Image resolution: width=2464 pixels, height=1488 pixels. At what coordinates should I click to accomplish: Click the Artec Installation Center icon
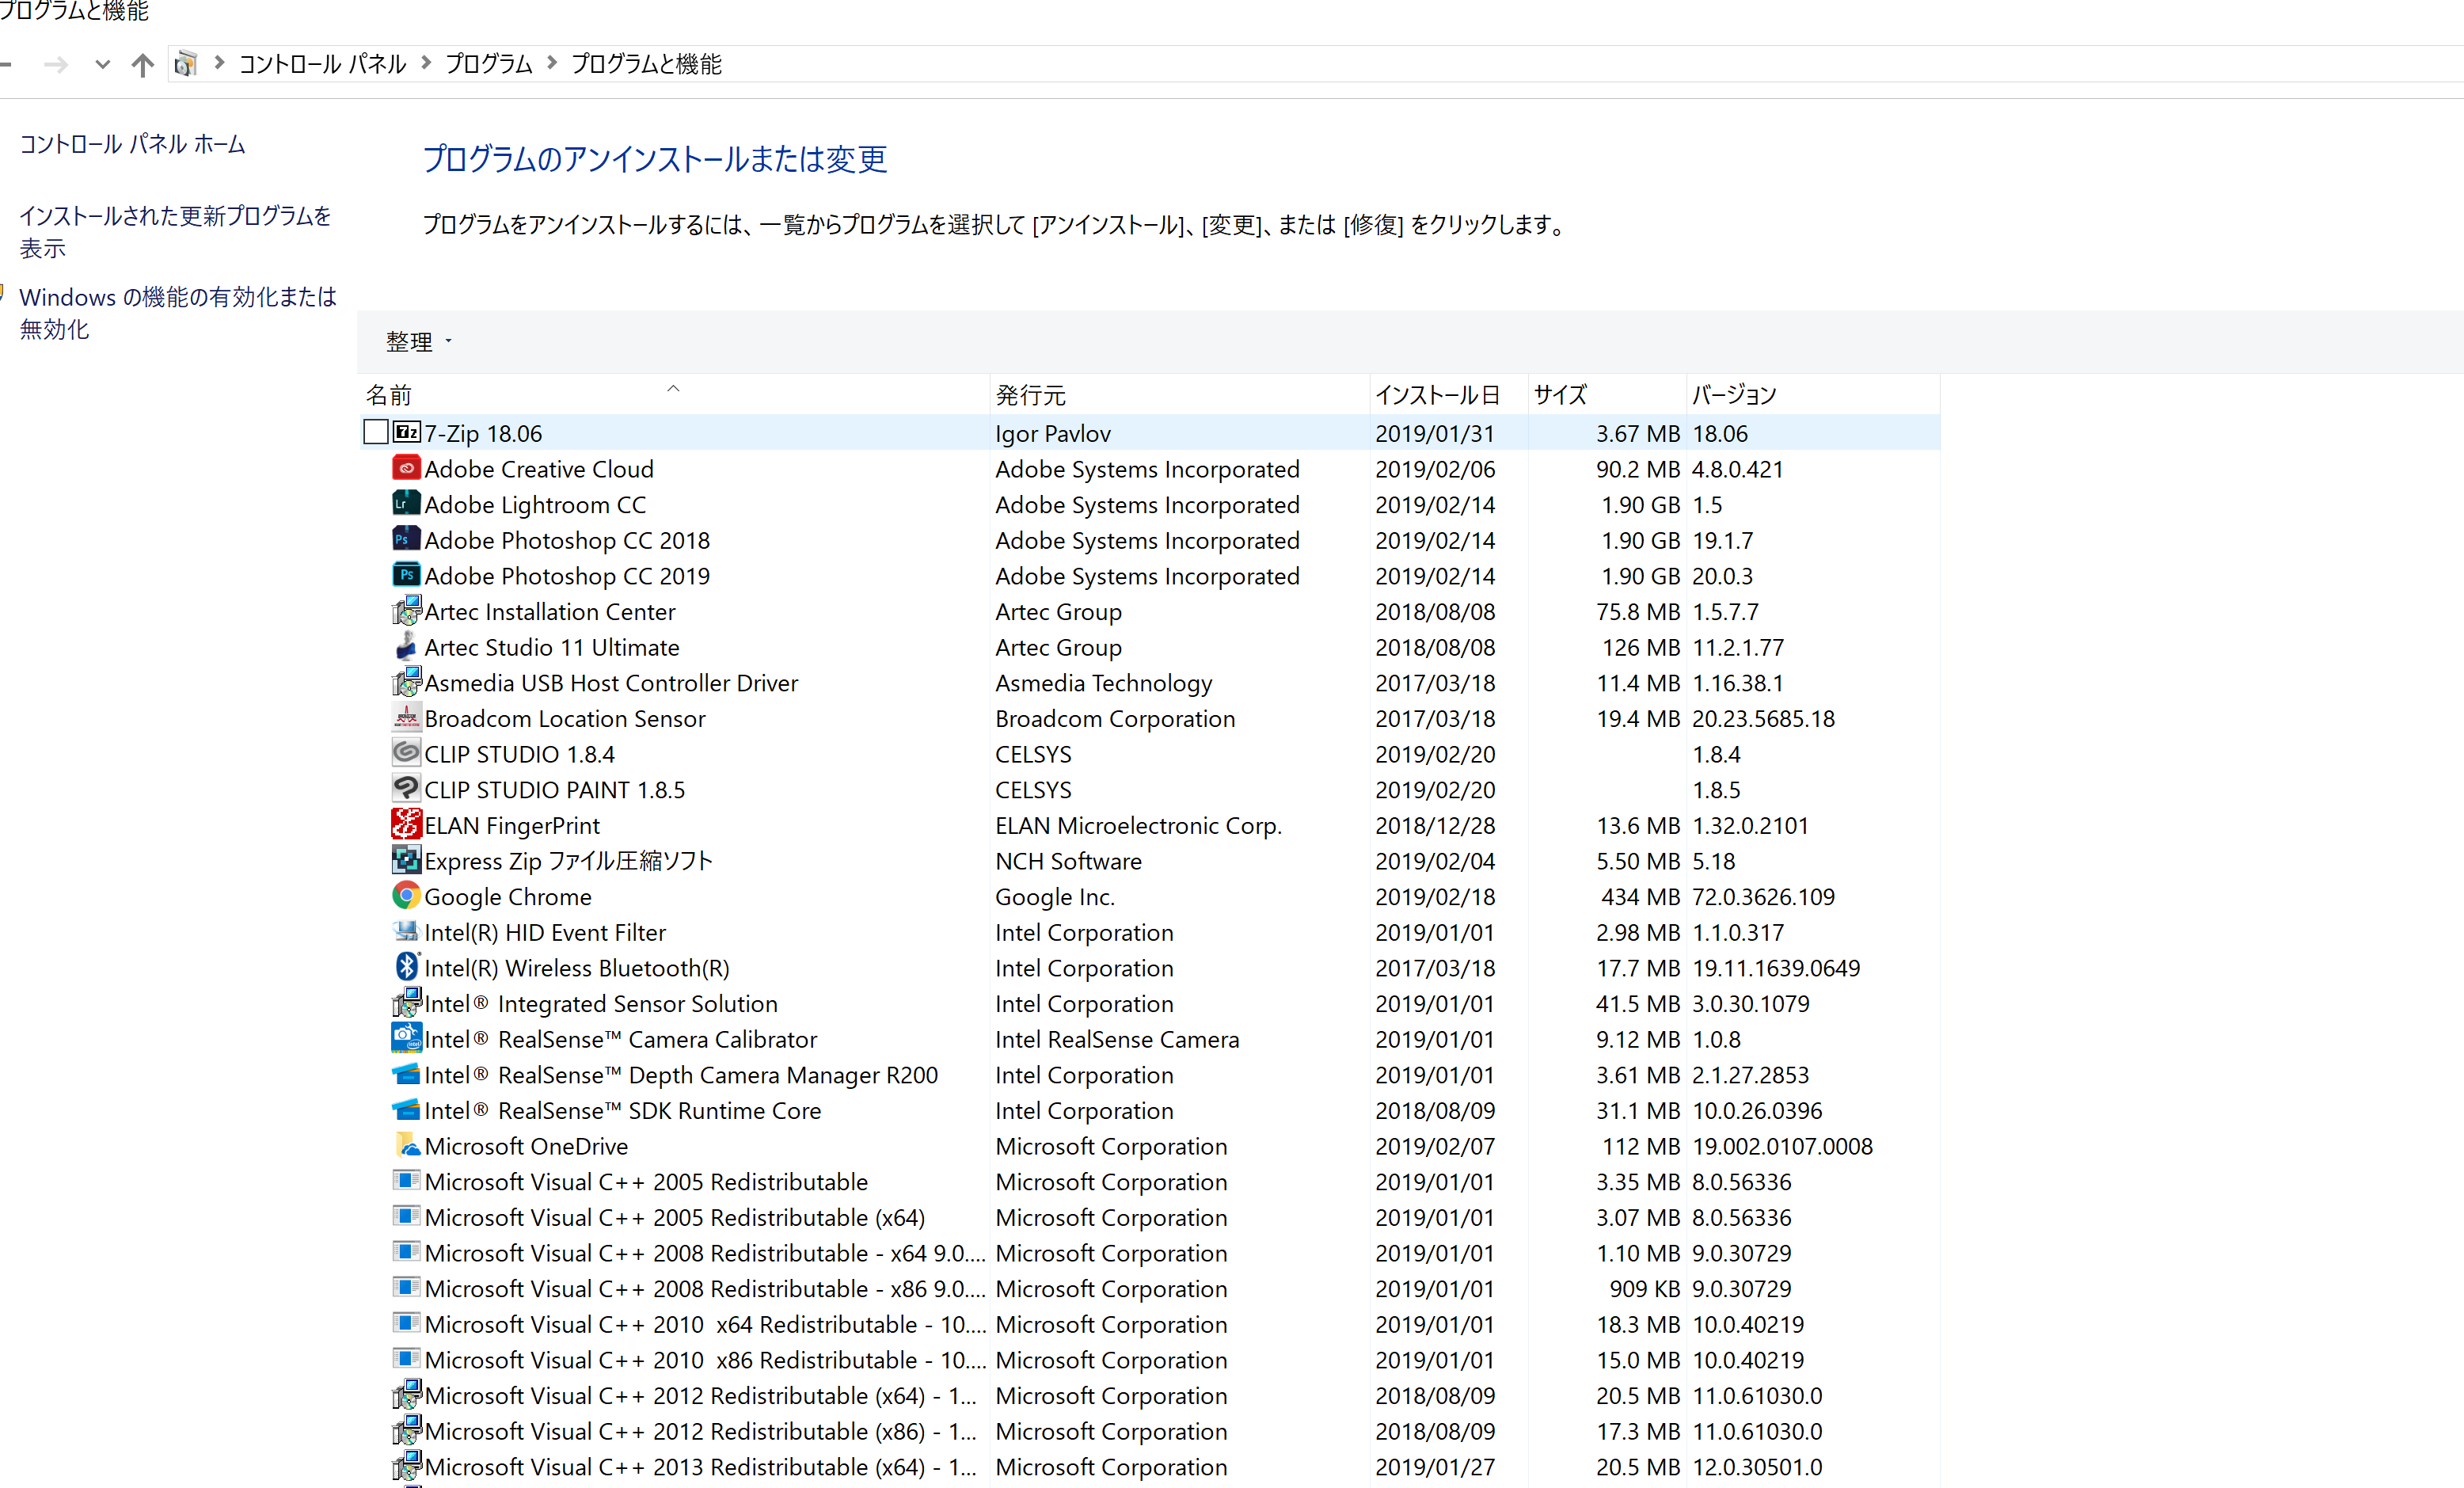[x=406, y=611]
